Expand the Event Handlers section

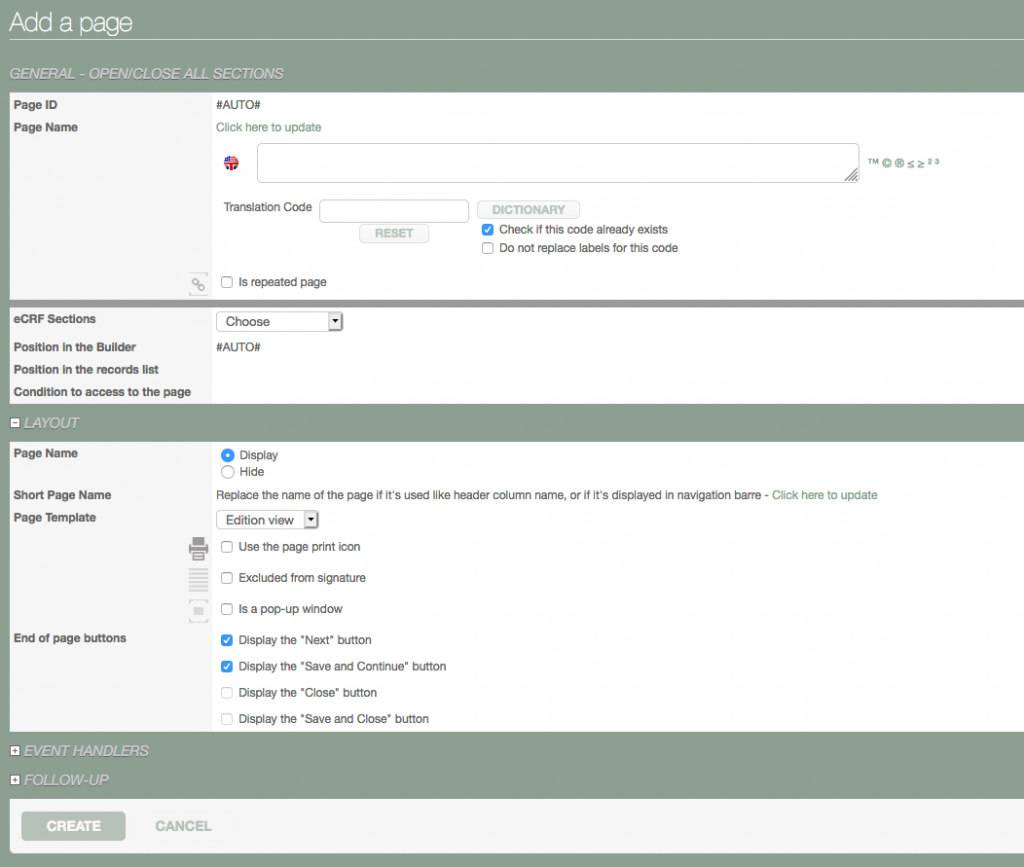point(15,751)
